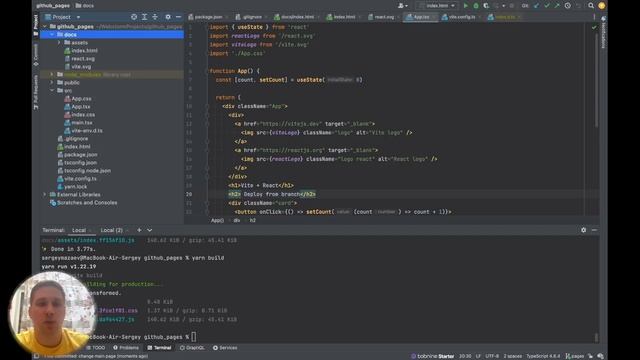Open the avatar icon at the far right of the toolbar
Viewport: 640px width, 360px height.
pos(602,6)
